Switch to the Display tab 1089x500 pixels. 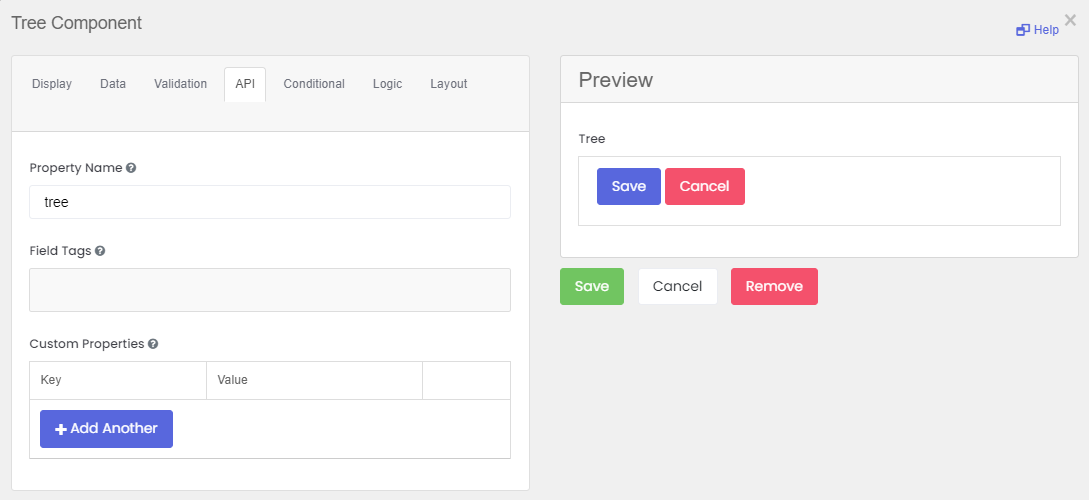point(52,84)
